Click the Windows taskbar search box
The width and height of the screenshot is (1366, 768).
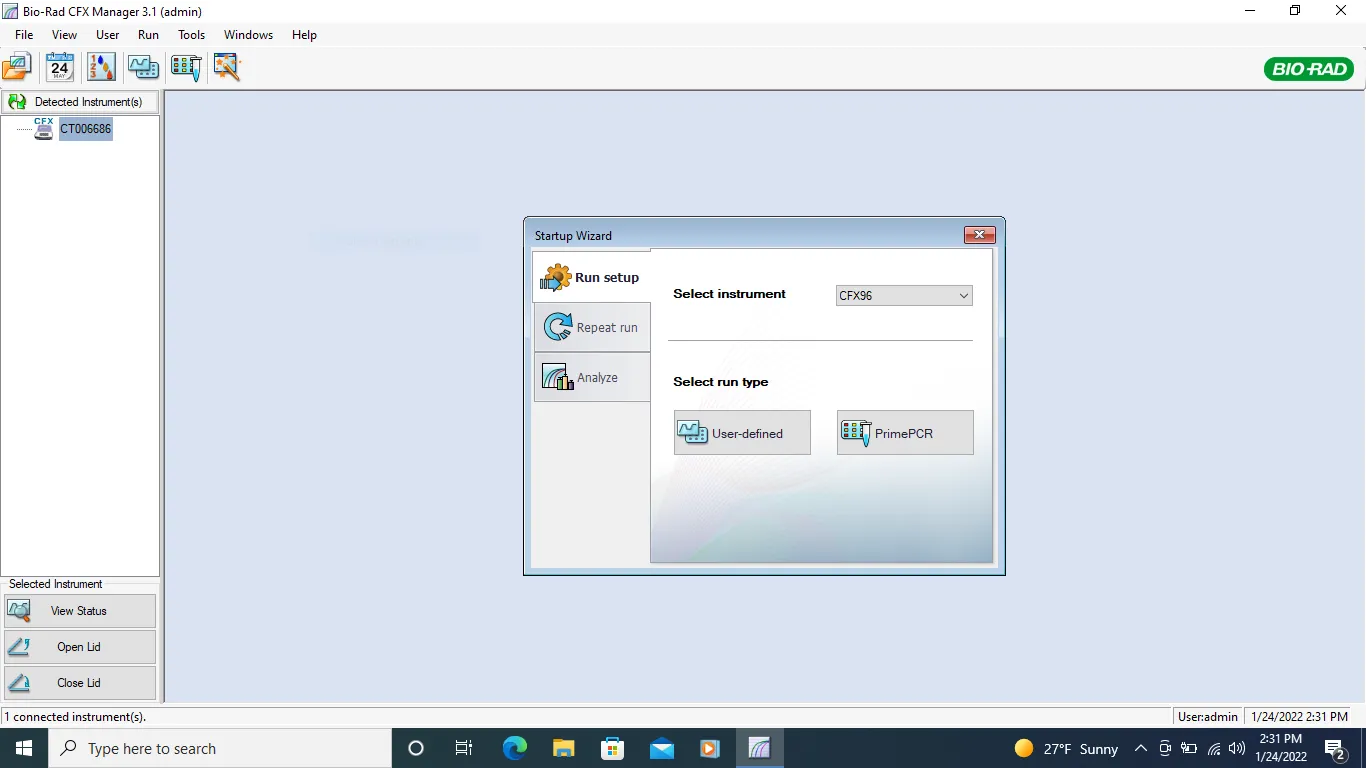click(220, 748)
